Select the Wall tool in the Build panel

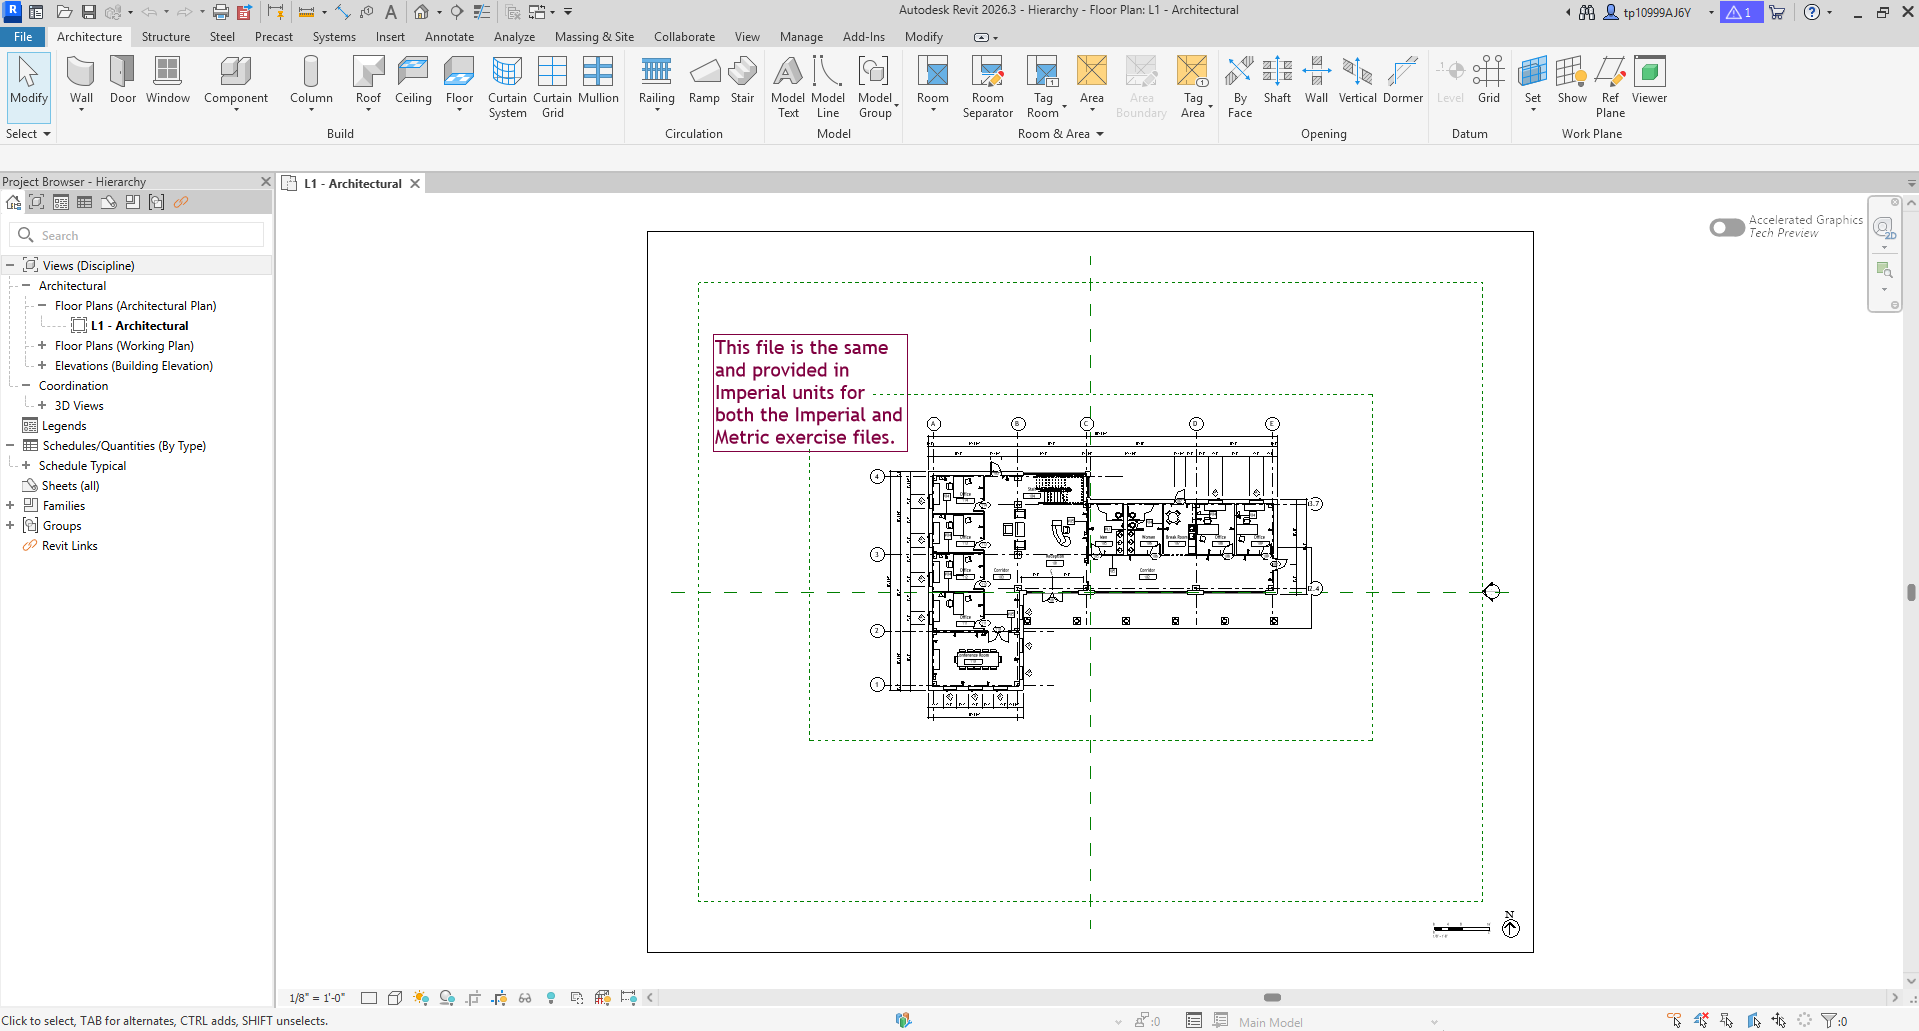pyautogui.click(x=81, y=82)
